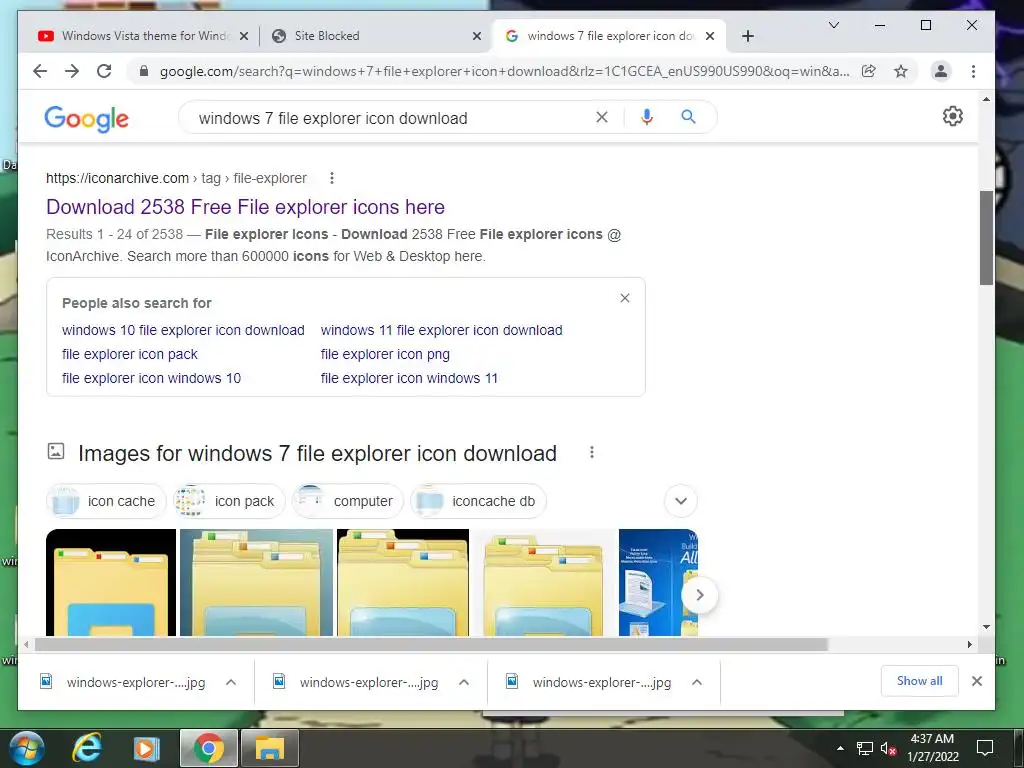The image size is (1024, 768).
Task: Bookmark this page with the star icon
Action: [901, 71]
